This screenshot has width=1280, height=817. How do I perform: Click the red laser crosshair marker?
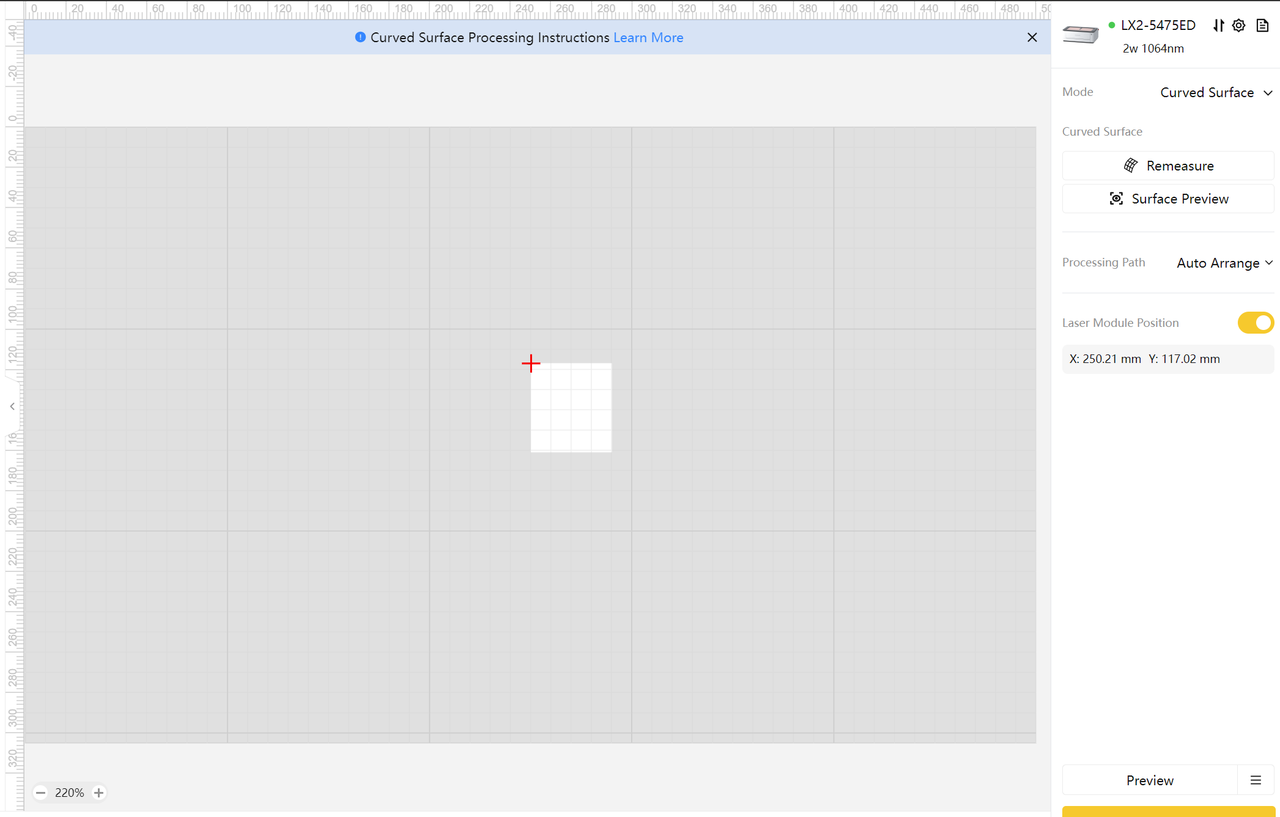click(531, 364)
